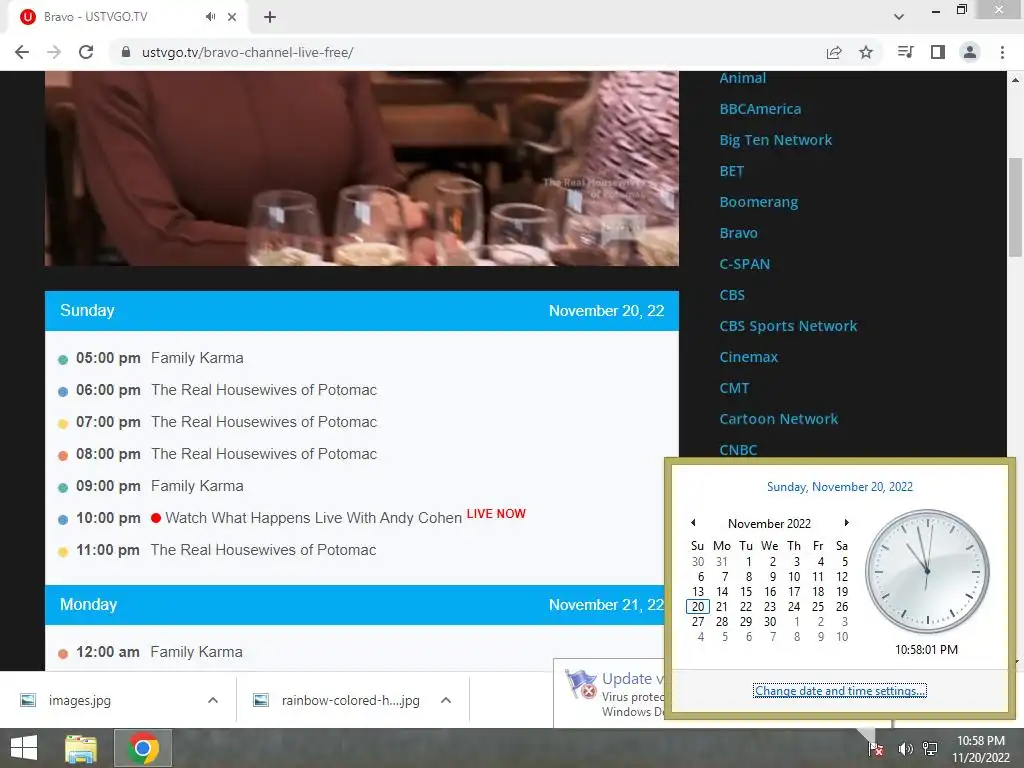This screenshot has width=1024, height=768.
Task: Open the Bravo channel link
Action: (739, 233)
